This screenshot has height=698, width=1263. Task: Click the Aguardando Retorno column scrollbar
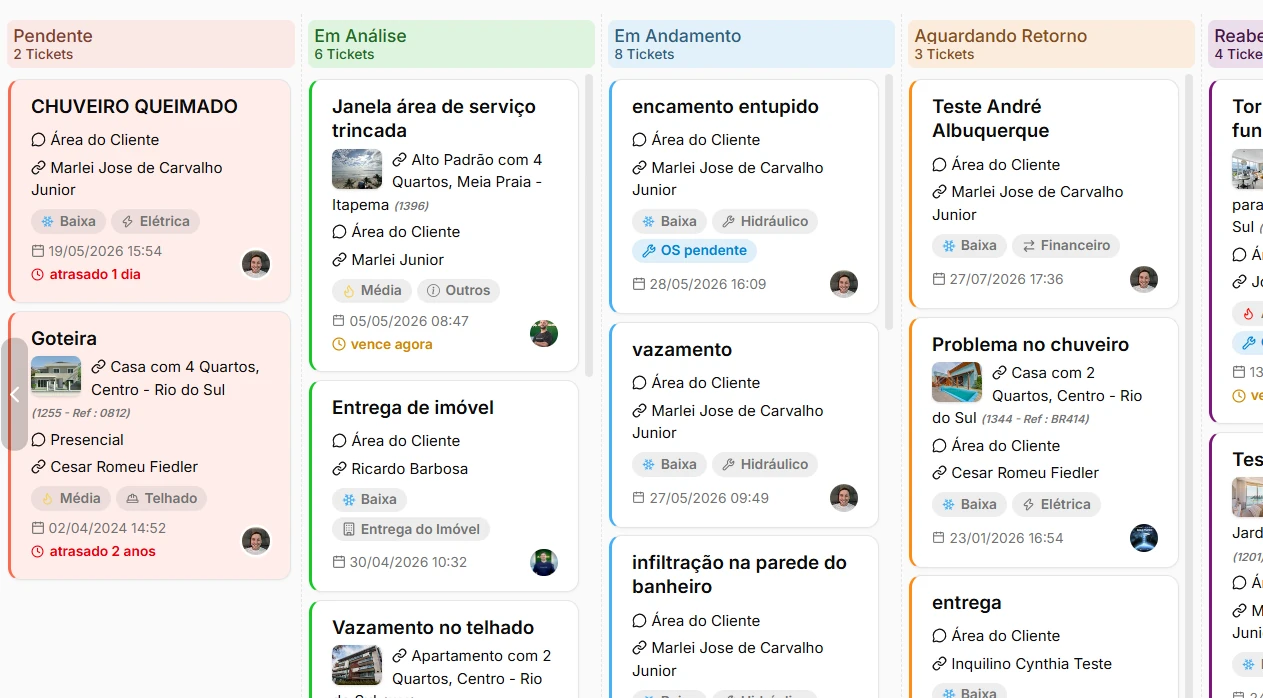[1189, 386]
